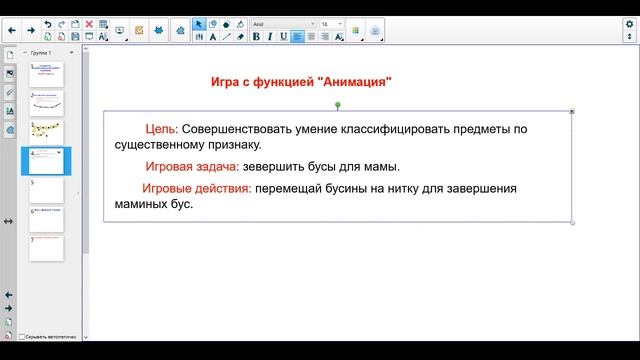Redo the last undone action

coord(61,24)
